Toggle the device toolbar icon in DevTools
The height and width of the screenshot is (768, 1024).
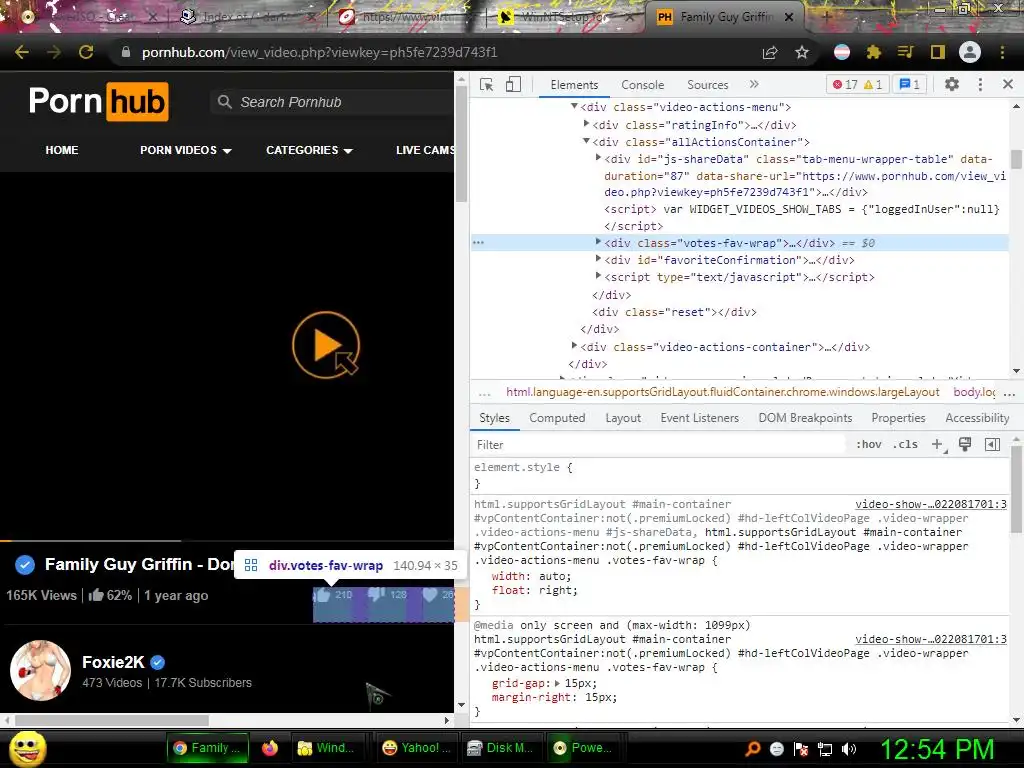(x=513, y=85)
